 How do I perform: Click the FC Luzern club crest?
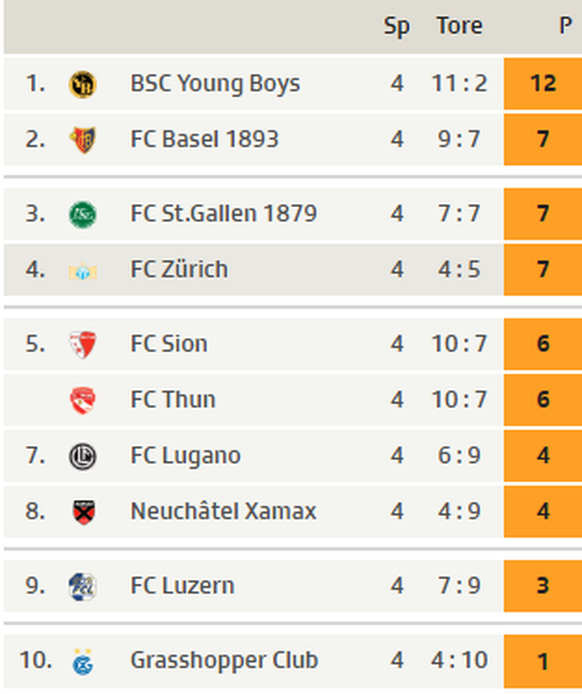[x=83, y=586]
